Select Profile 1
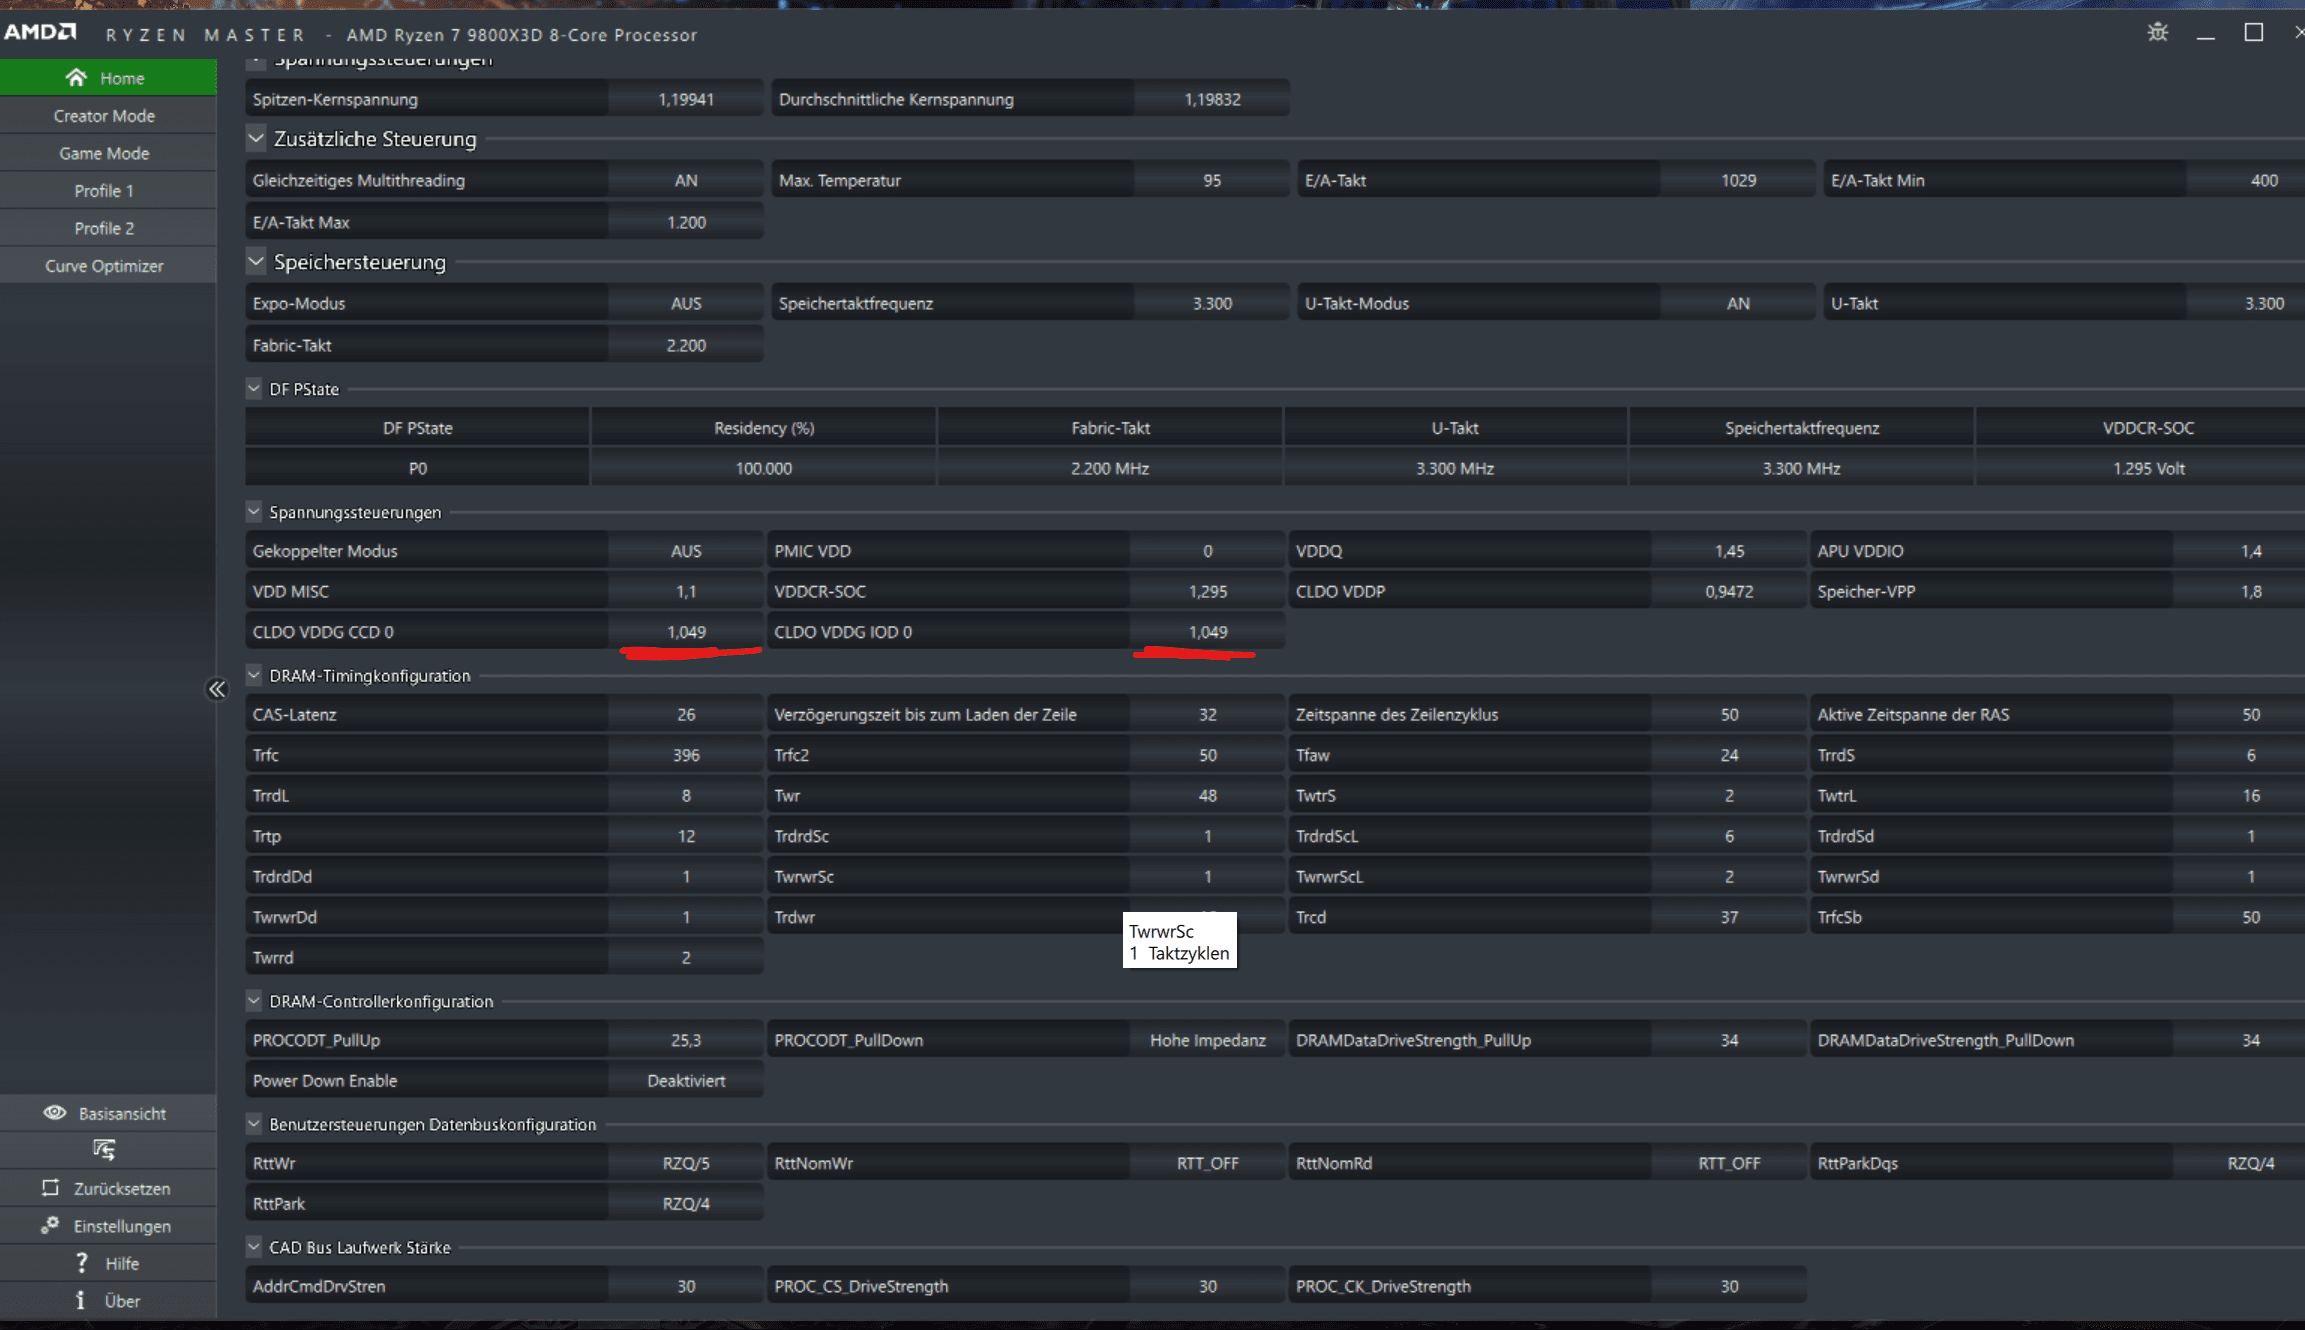 pyautogui.click(x=108, y=191)
